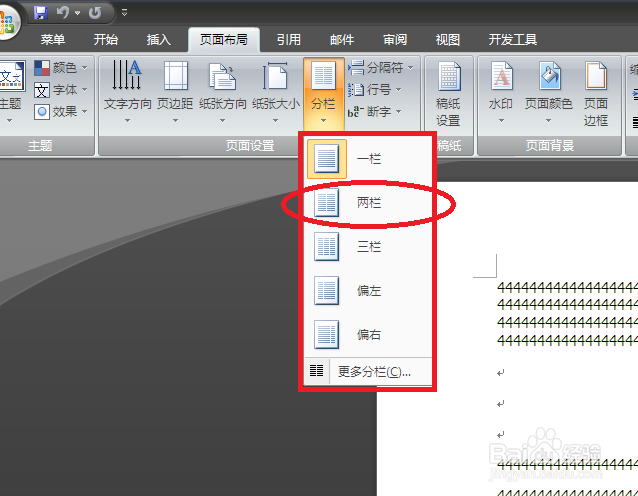The image size is (638, 496).
Task: Select the 页面布局 tab
Action: click(x=224, y=39)
